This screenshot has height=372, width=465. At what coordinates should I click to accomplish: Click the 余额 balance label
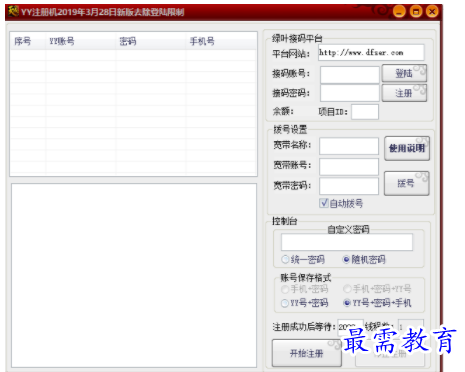pyautogui.click(x=283, y=112)
